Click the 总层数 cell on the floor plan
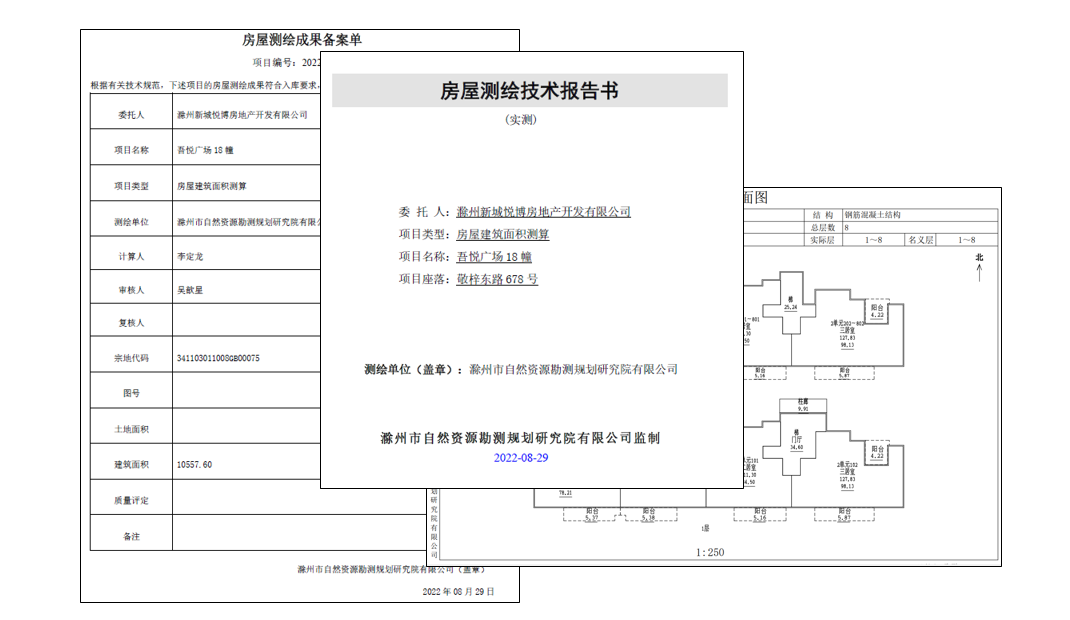This screenshot has height=620, width=1070. coord(823,228)
